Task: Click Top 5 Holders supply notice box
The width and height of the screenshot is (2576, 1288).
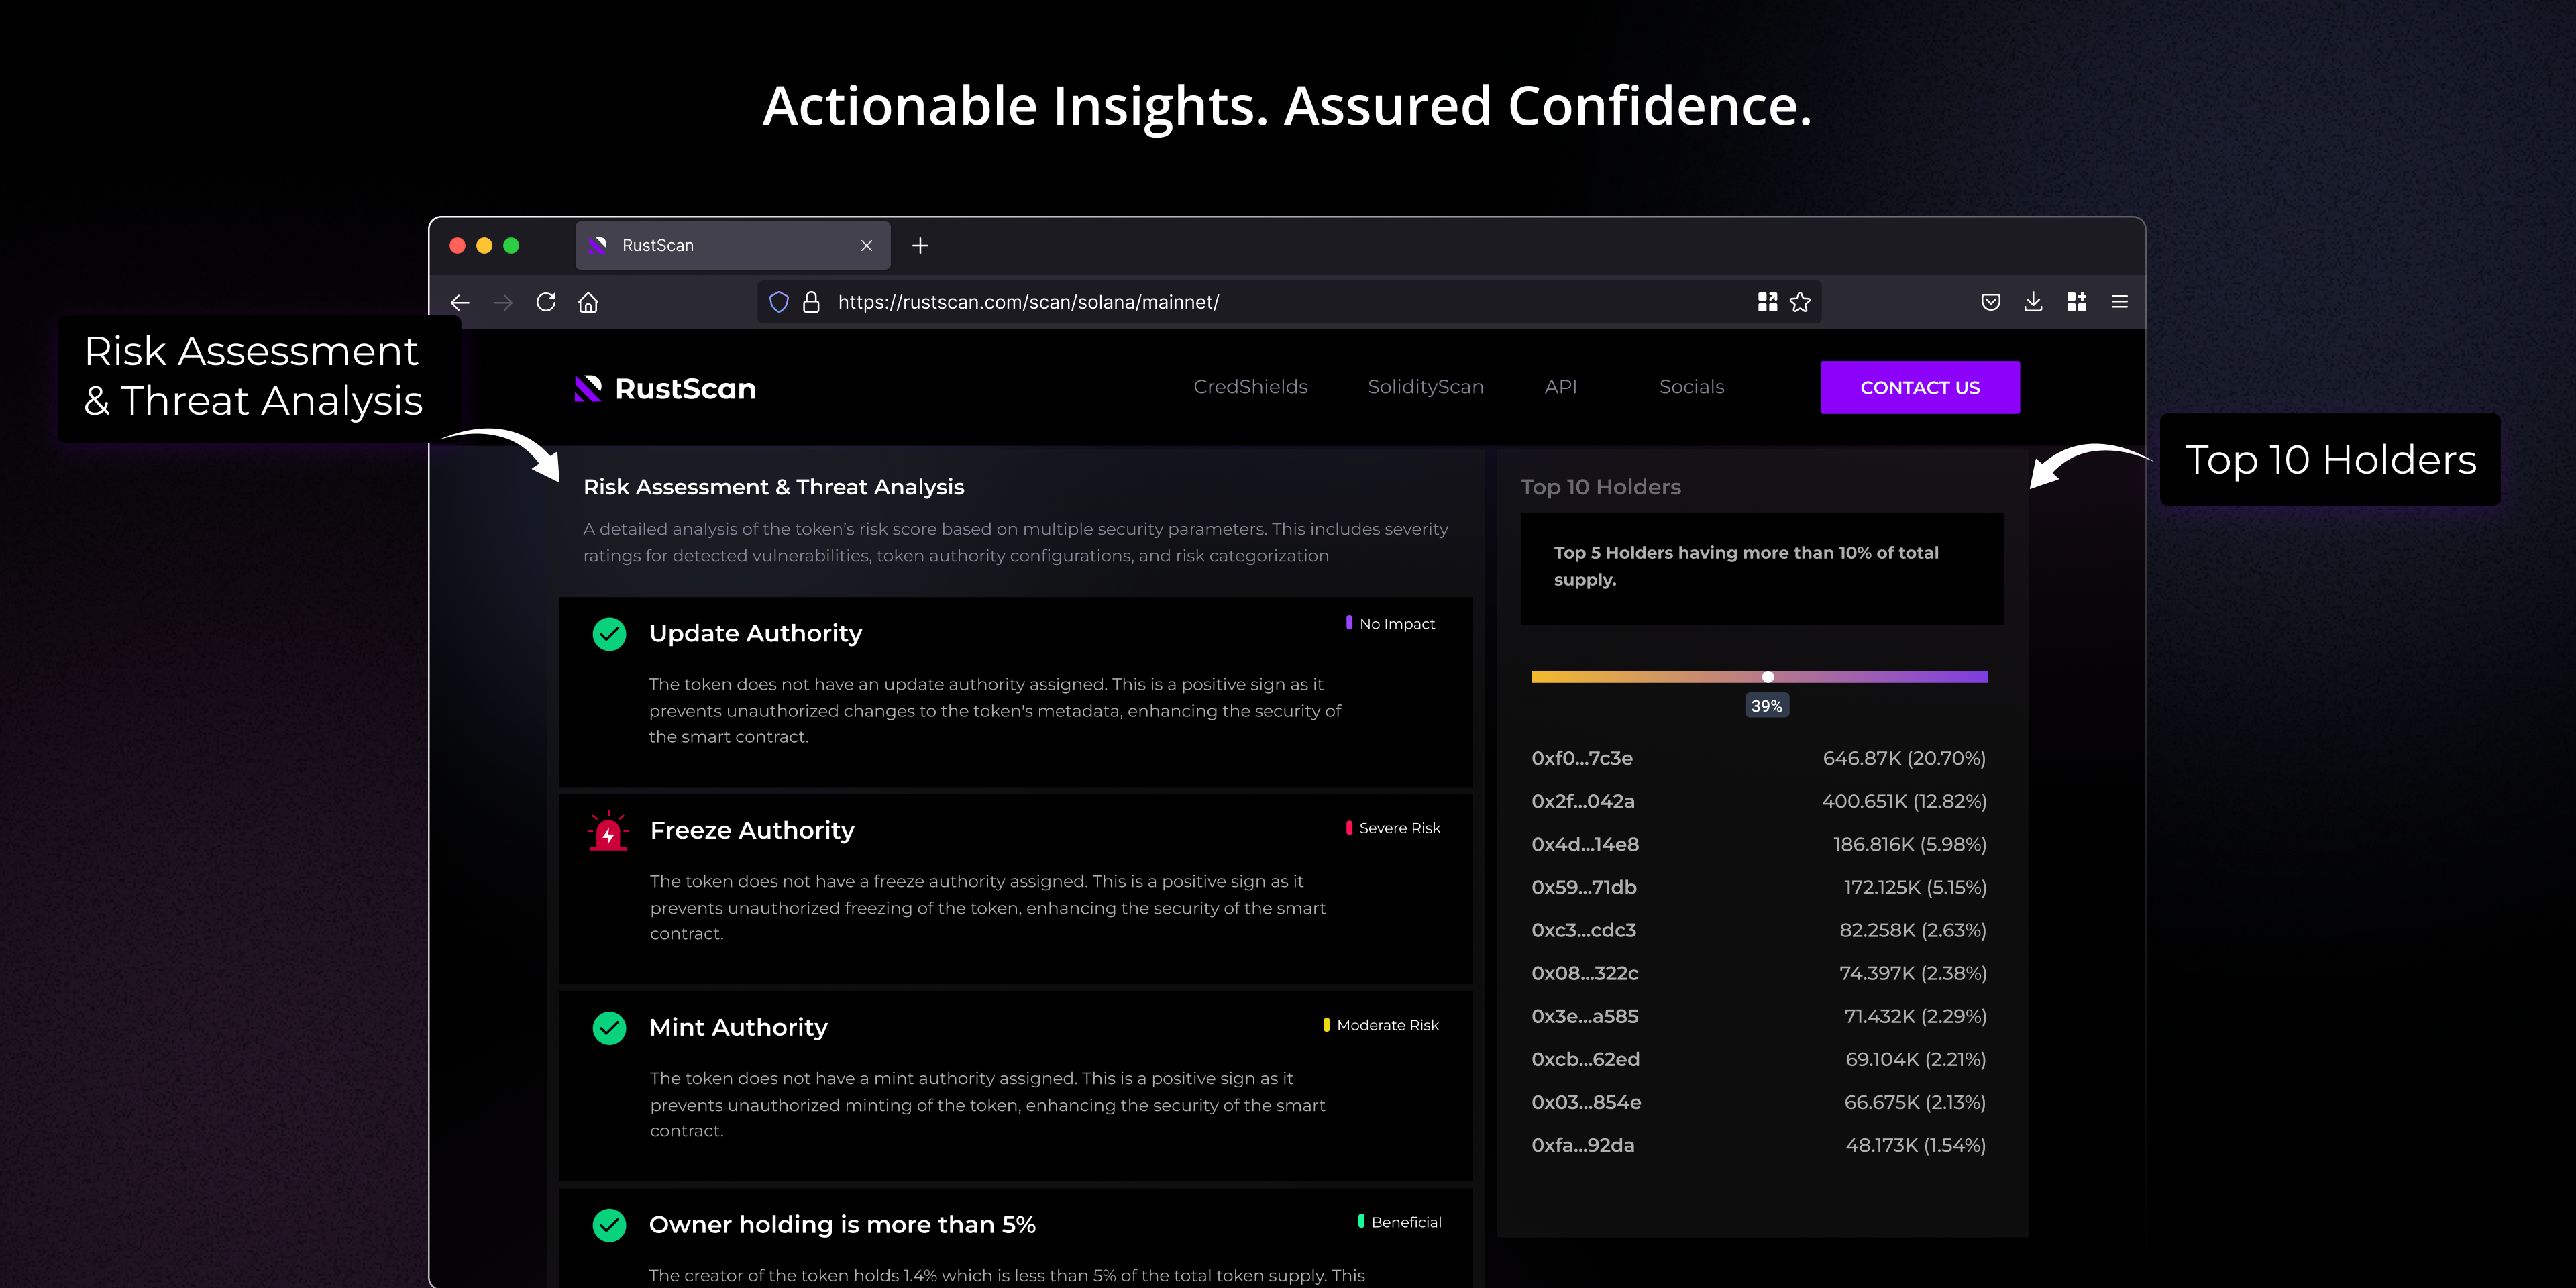Action: (x=1762, y=568)
